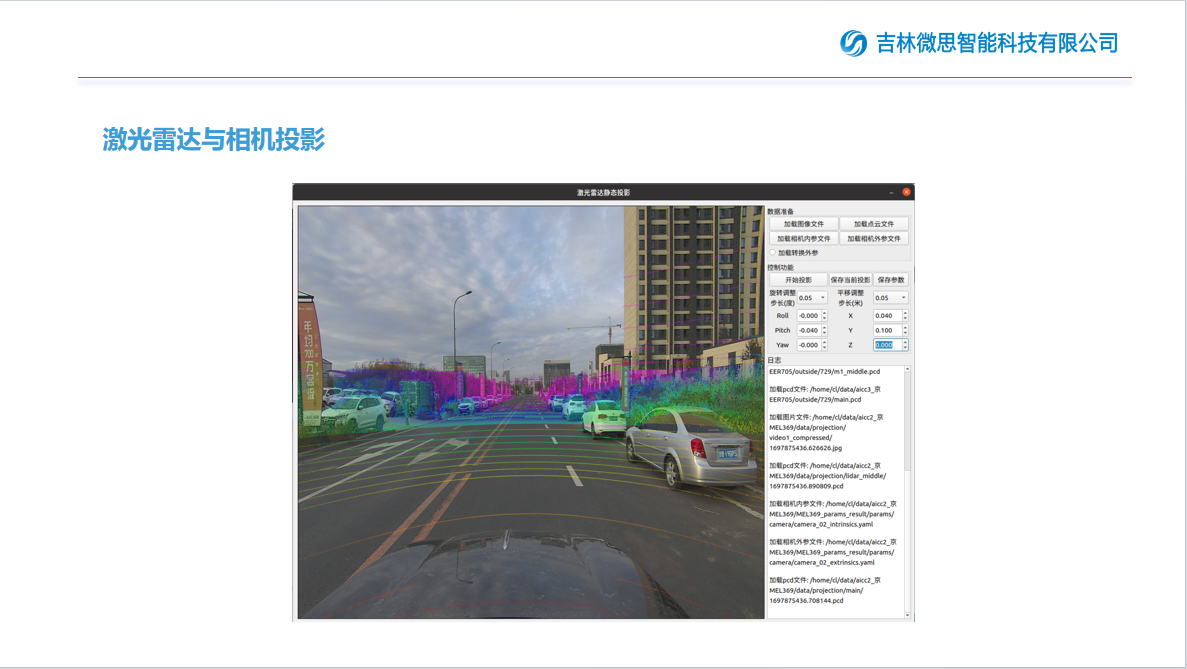This screenshot has width=1187, height=669.
Task: Increase the Yaw value with up arrow
Action: (x=824, y=342)
